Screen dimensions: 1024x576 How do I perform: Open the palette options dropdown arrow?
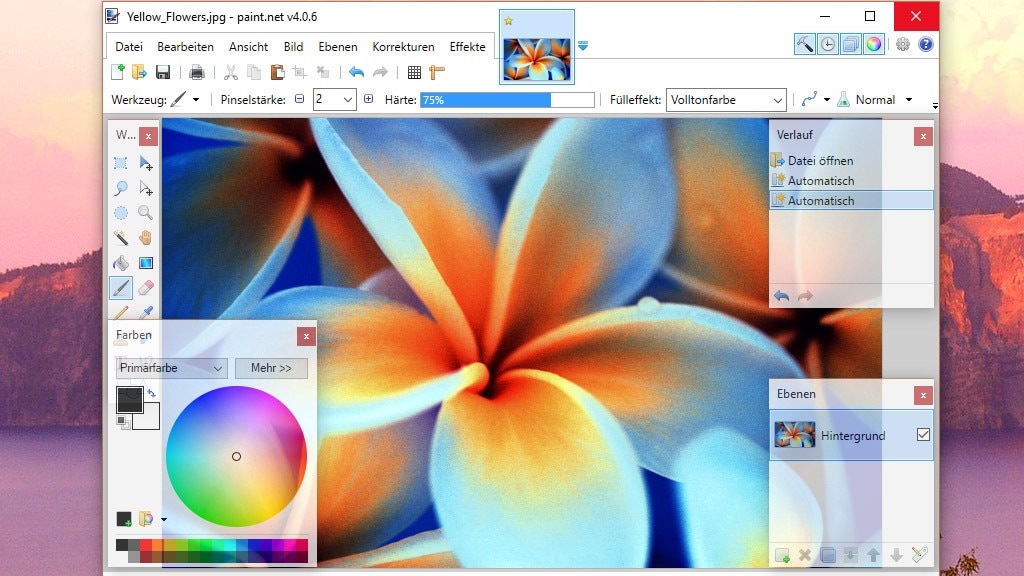coord(163,520)
